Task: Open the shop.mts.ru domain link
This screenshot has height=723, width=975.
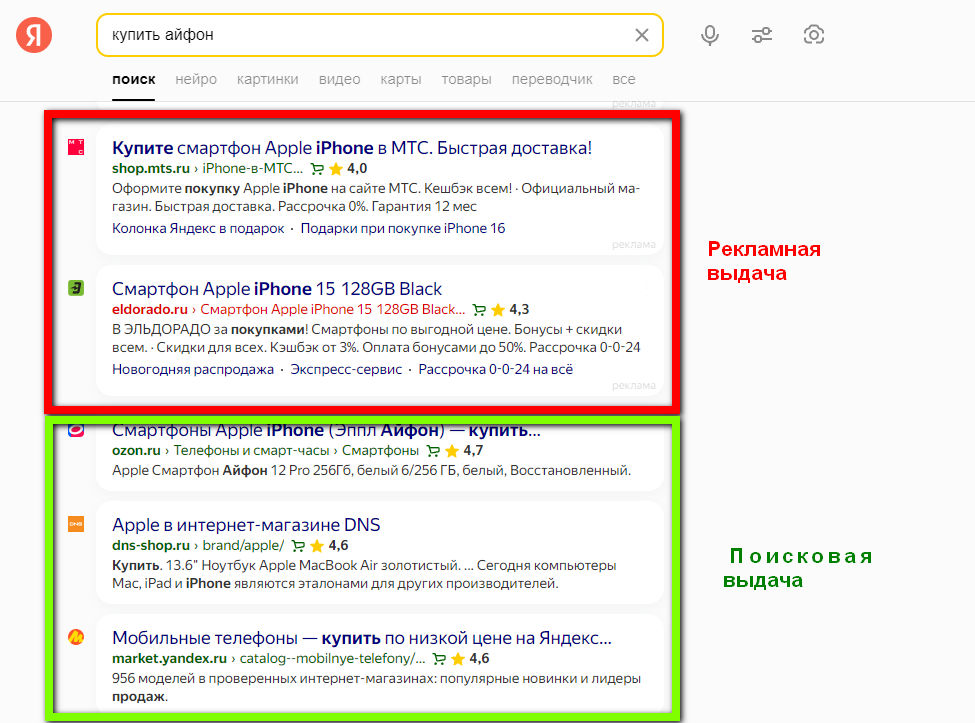Action: (x=150, y=168)
